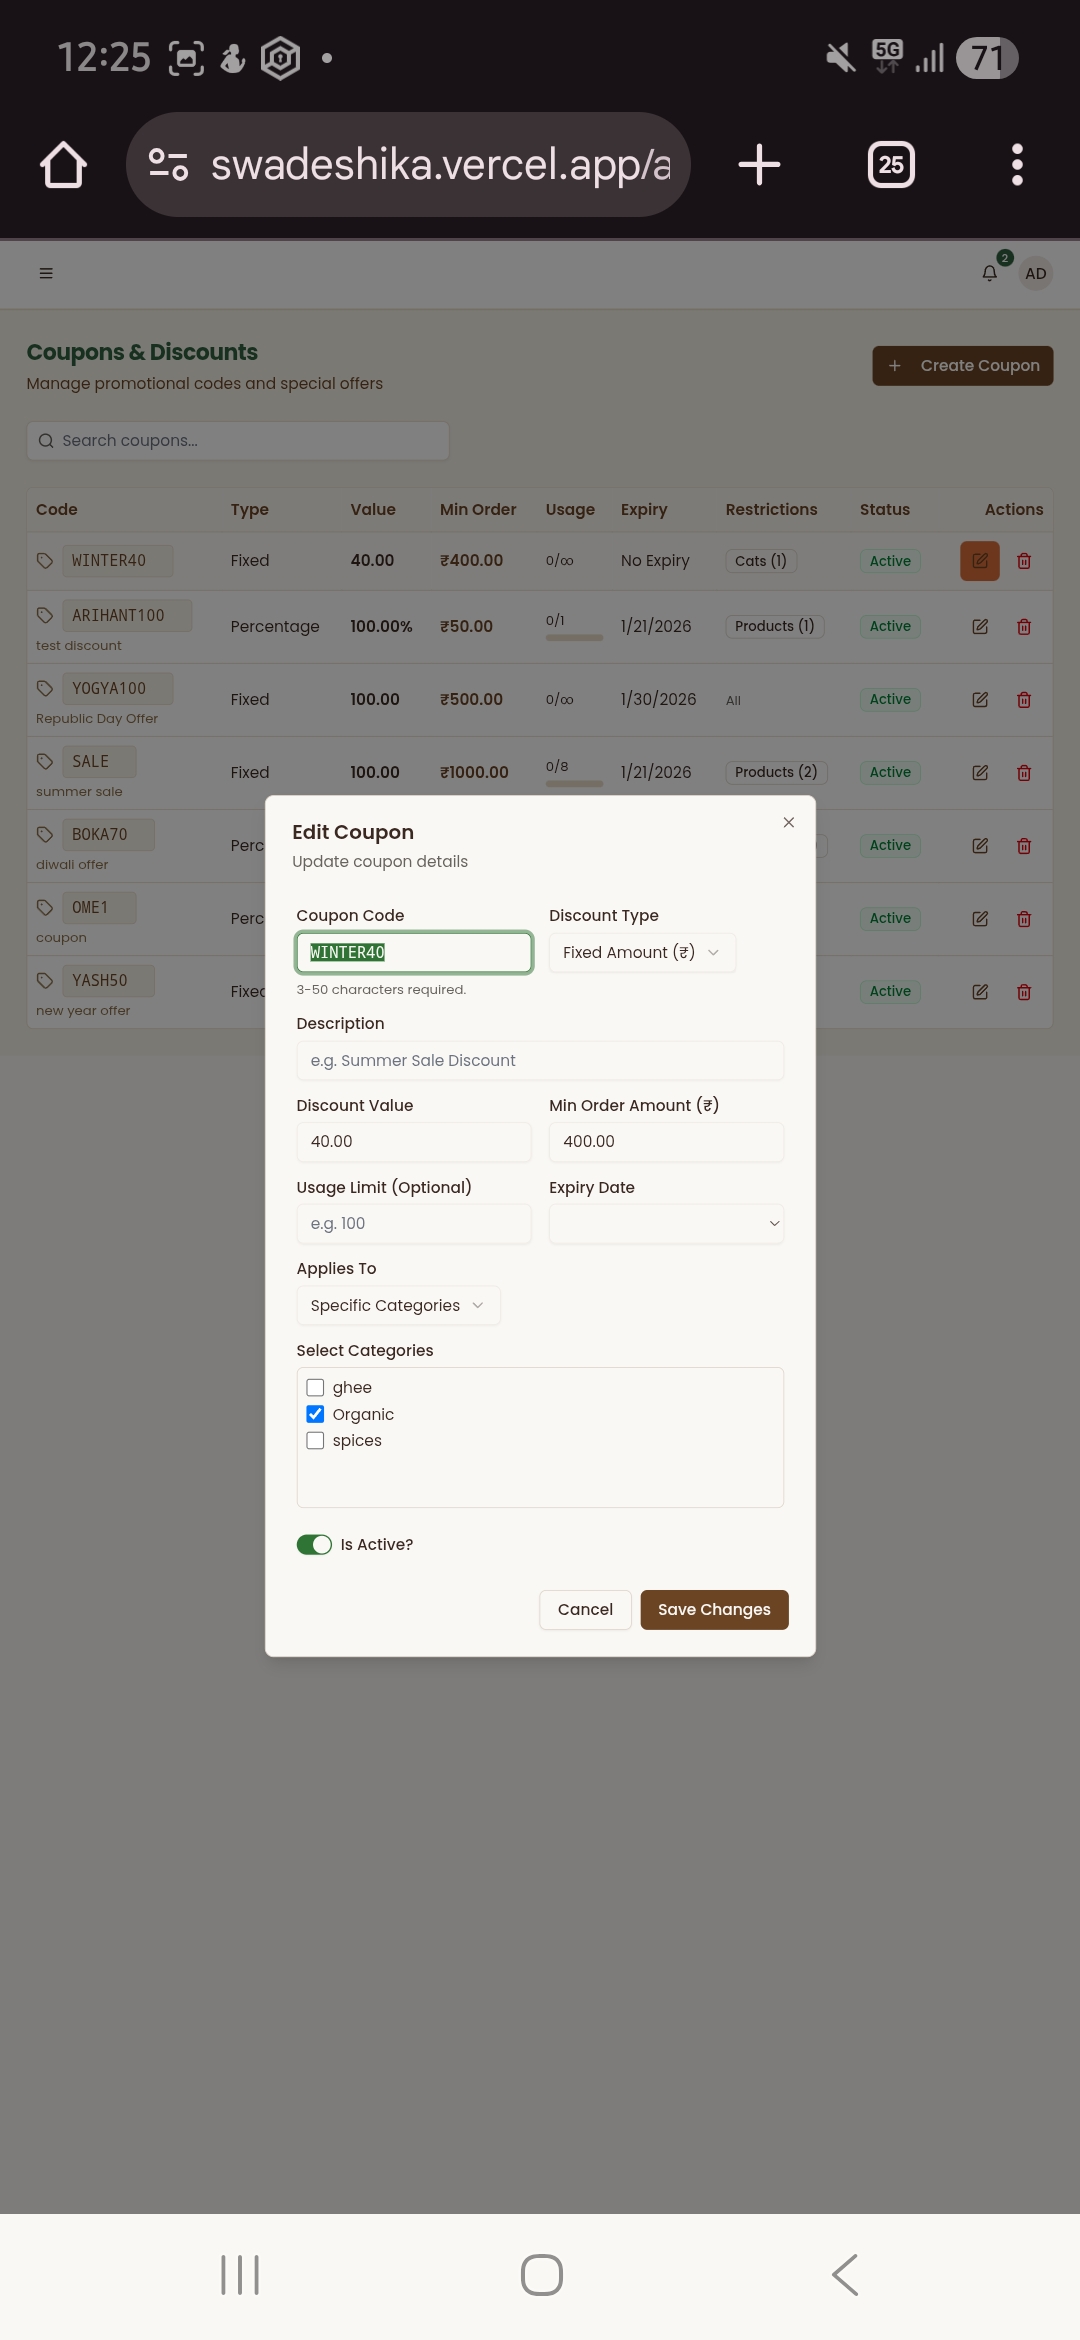Click the Discount Value field showing 40.00
Viewport: 1080px width, 2340px height.
(x=414, y=1142)
